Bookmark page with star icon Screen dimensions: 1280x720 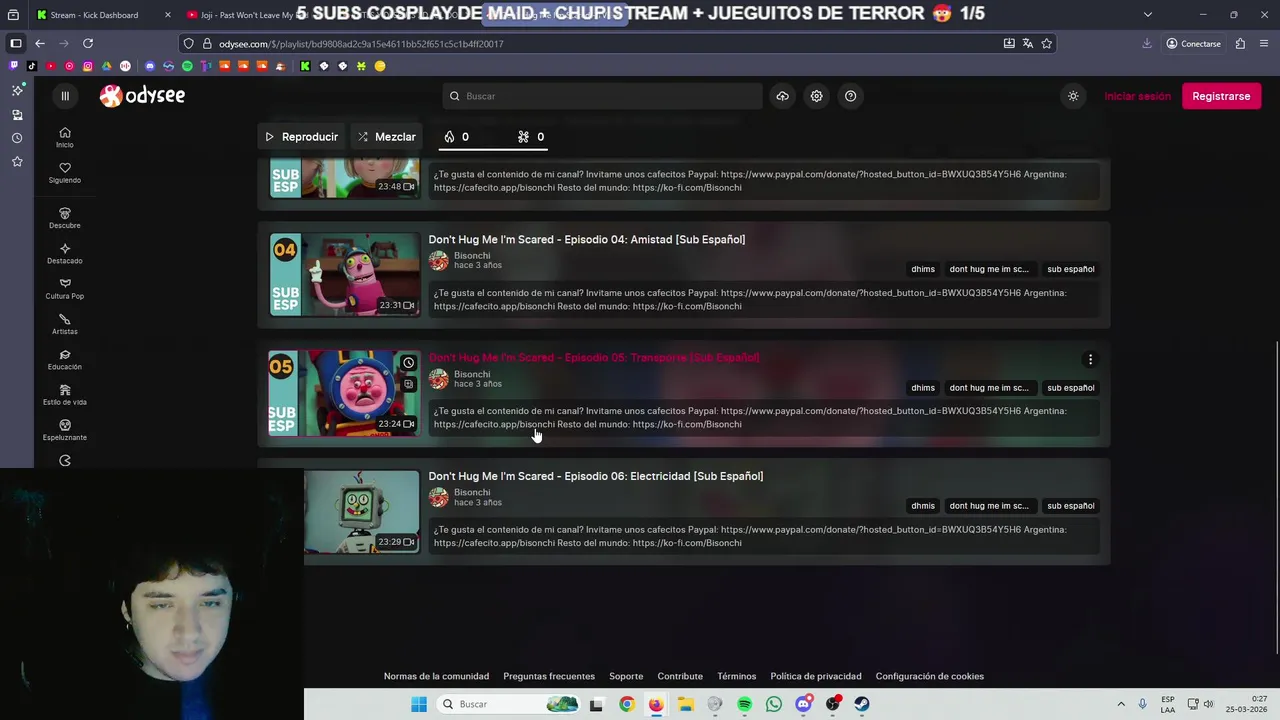coord(1046,43)
